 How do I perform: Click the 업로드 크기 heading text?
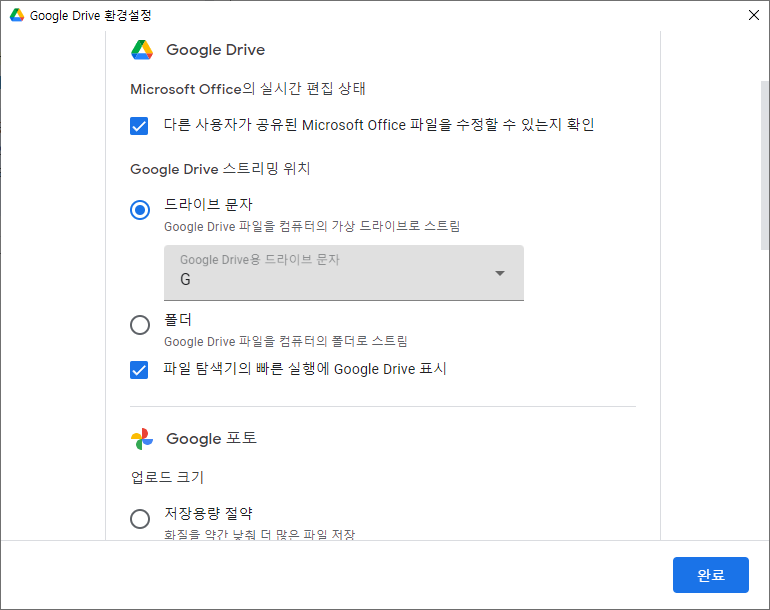(167, 477)
